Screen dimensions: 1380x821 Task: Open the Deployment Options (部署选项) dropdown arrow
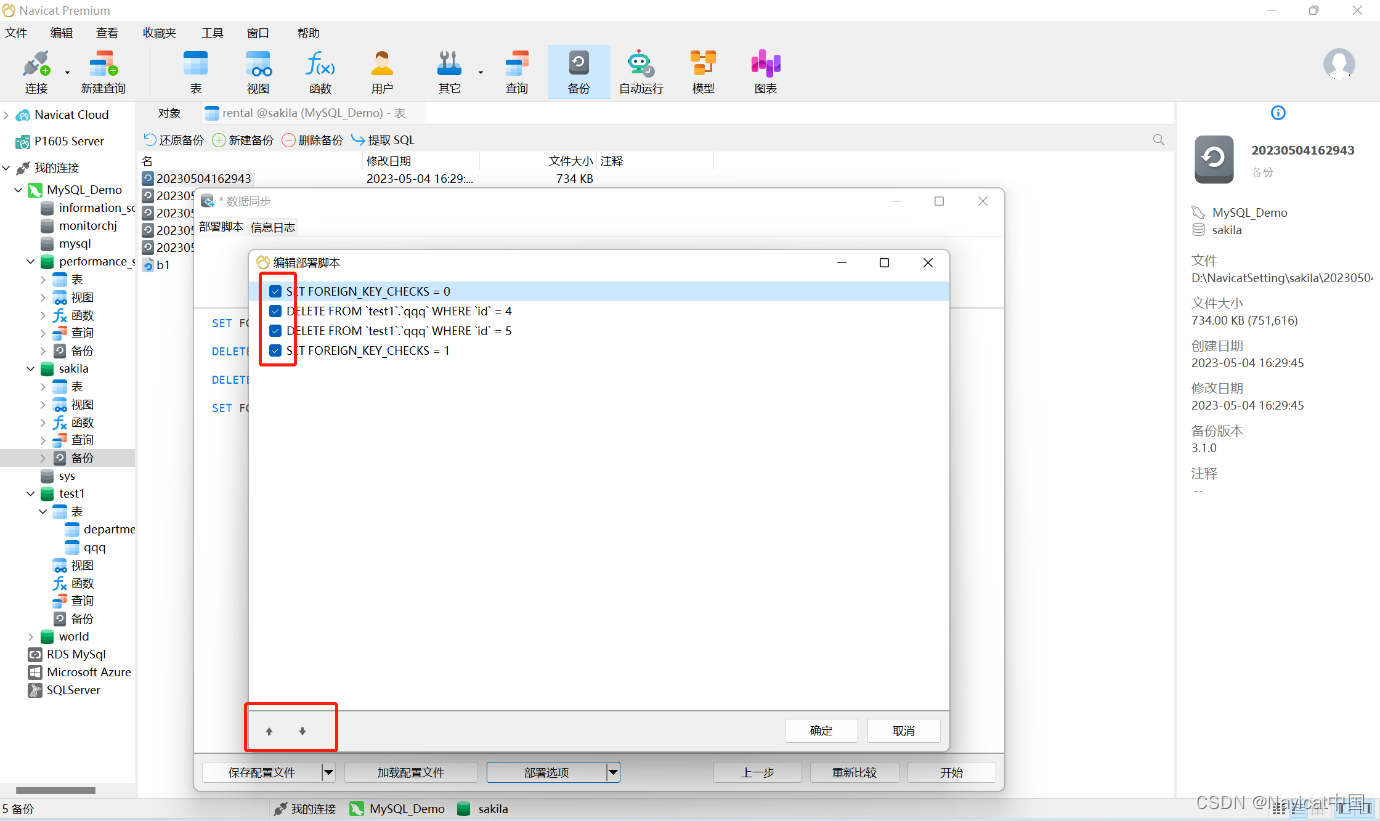tap(614, 772)
